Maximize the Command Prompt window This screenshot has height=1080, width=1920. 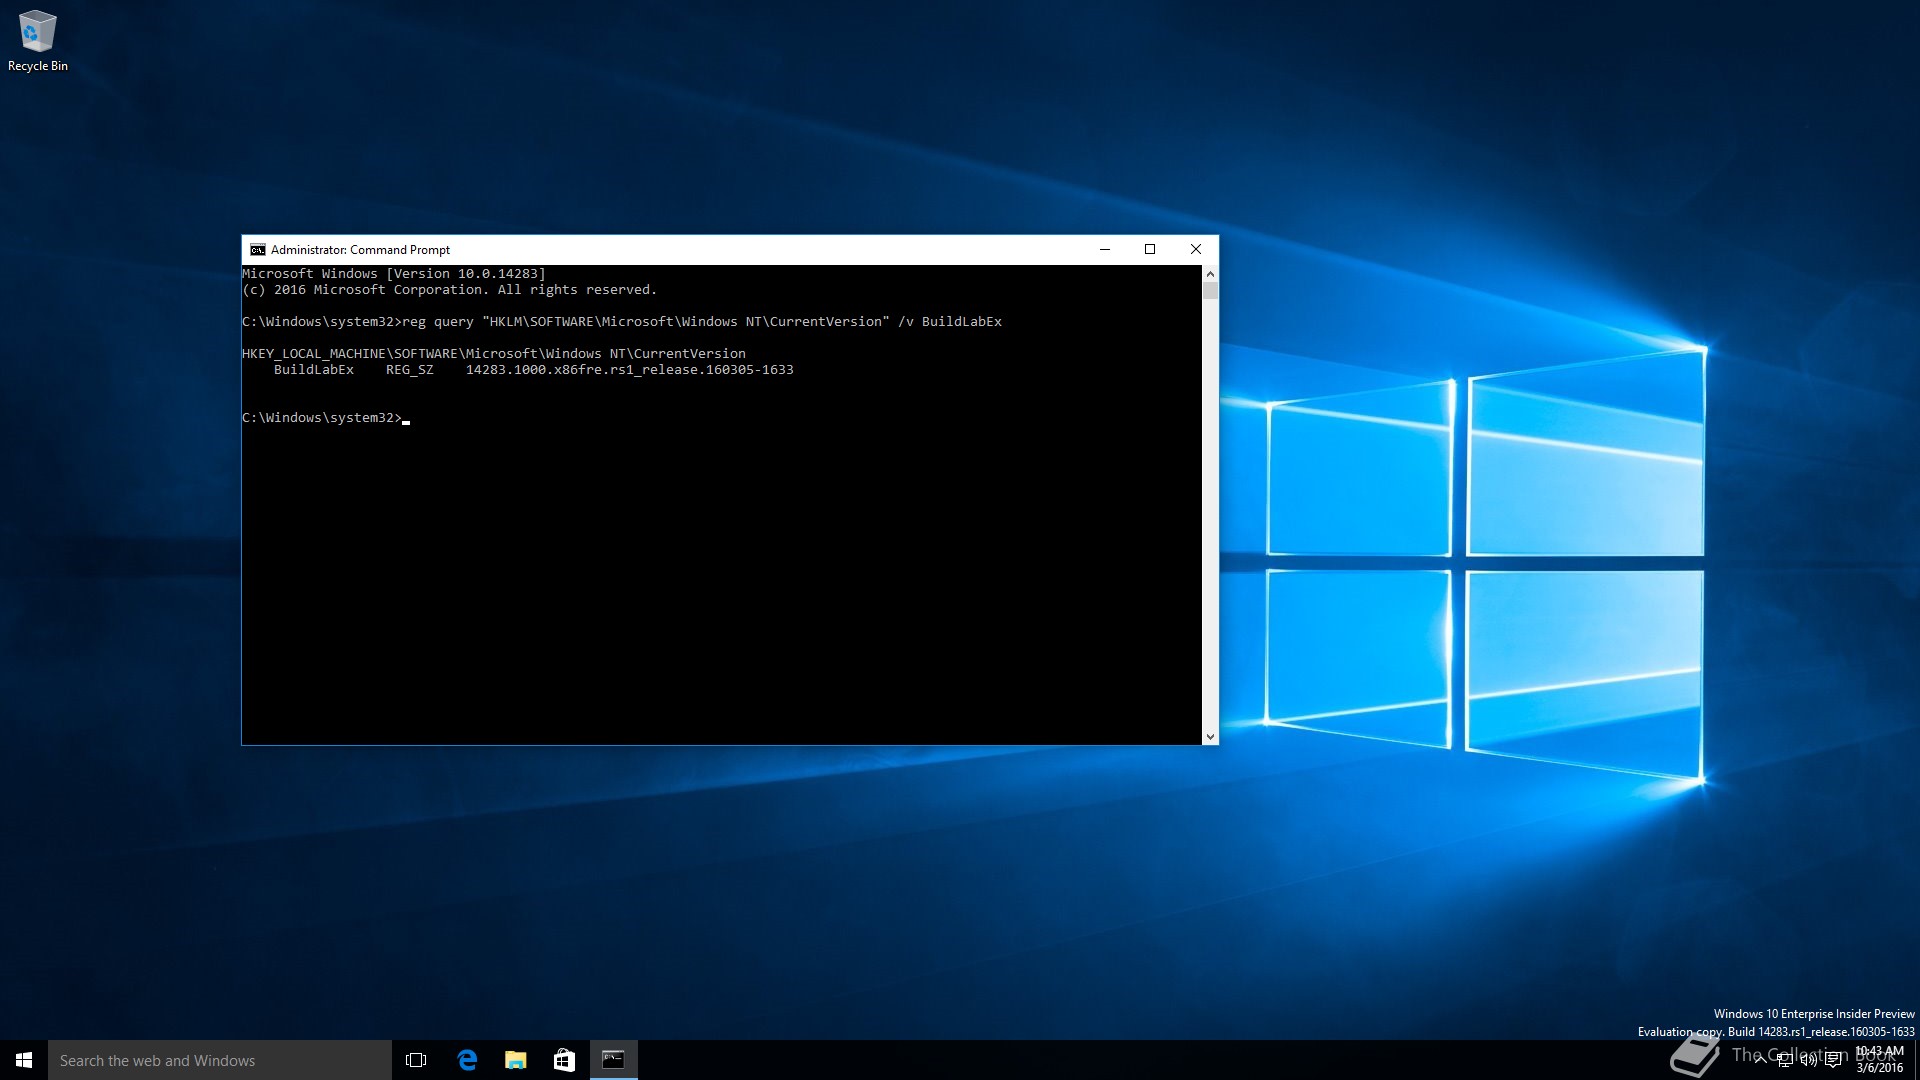pyautogui.click(x=1150, y=250)
